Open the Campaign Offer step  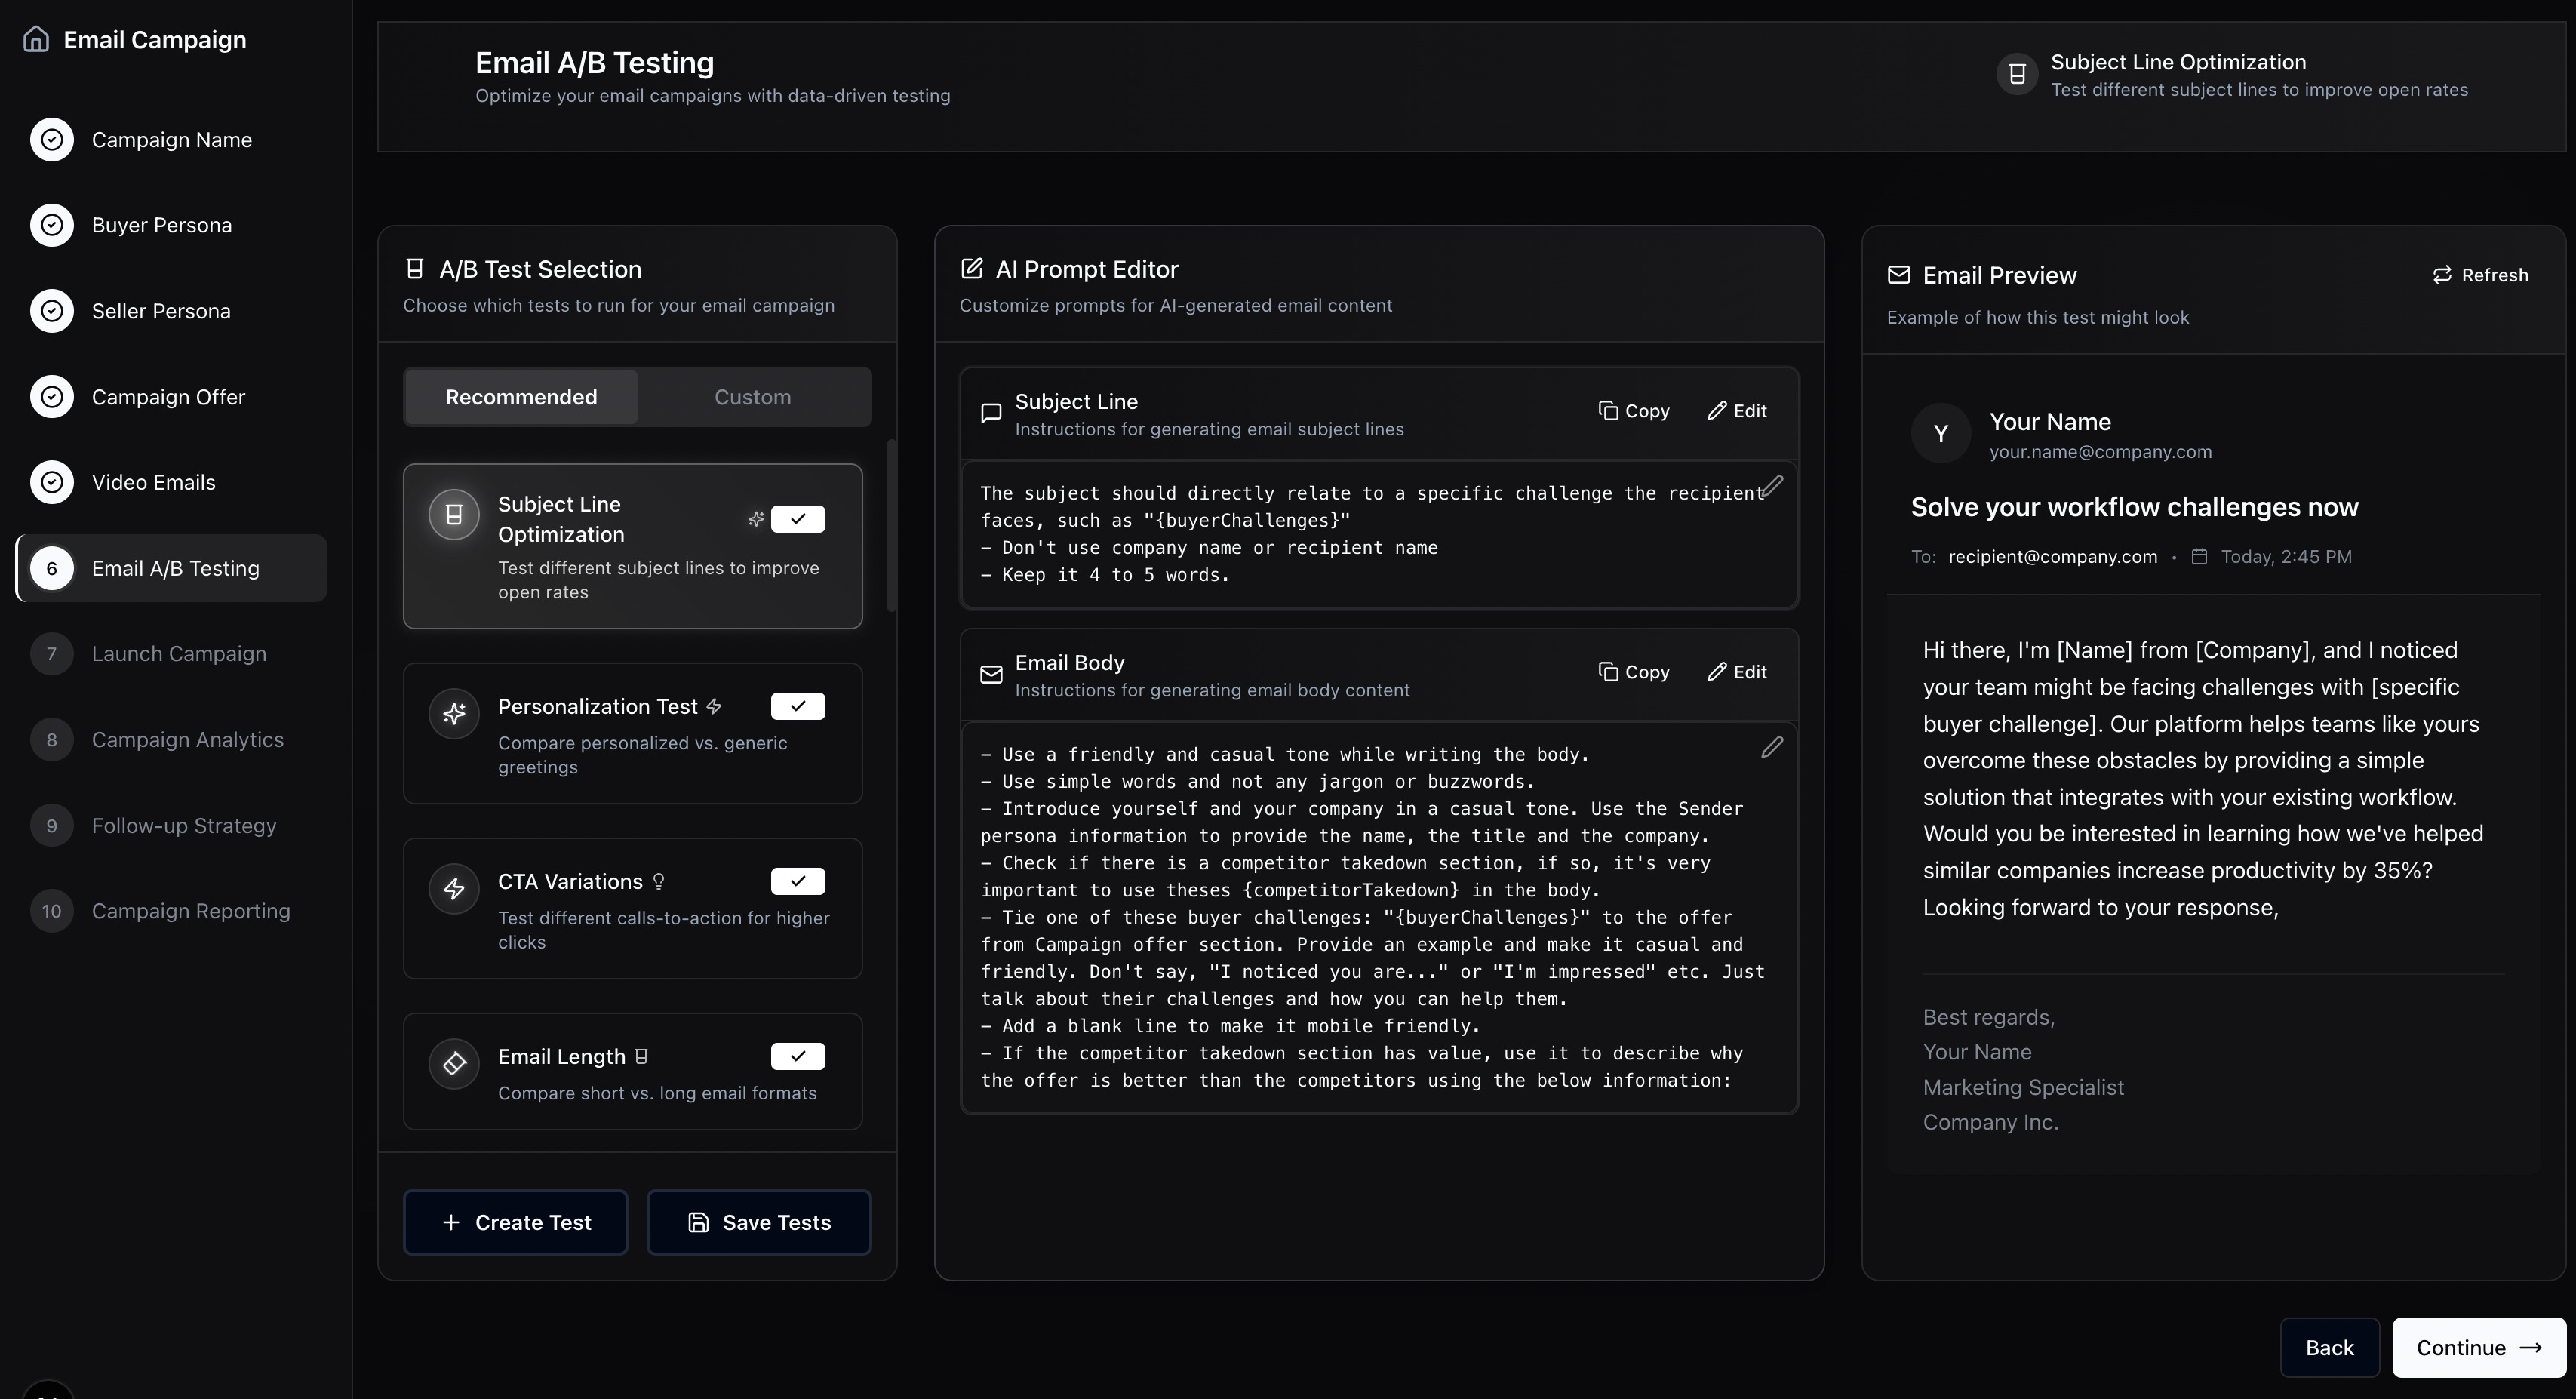click(171, 397)
